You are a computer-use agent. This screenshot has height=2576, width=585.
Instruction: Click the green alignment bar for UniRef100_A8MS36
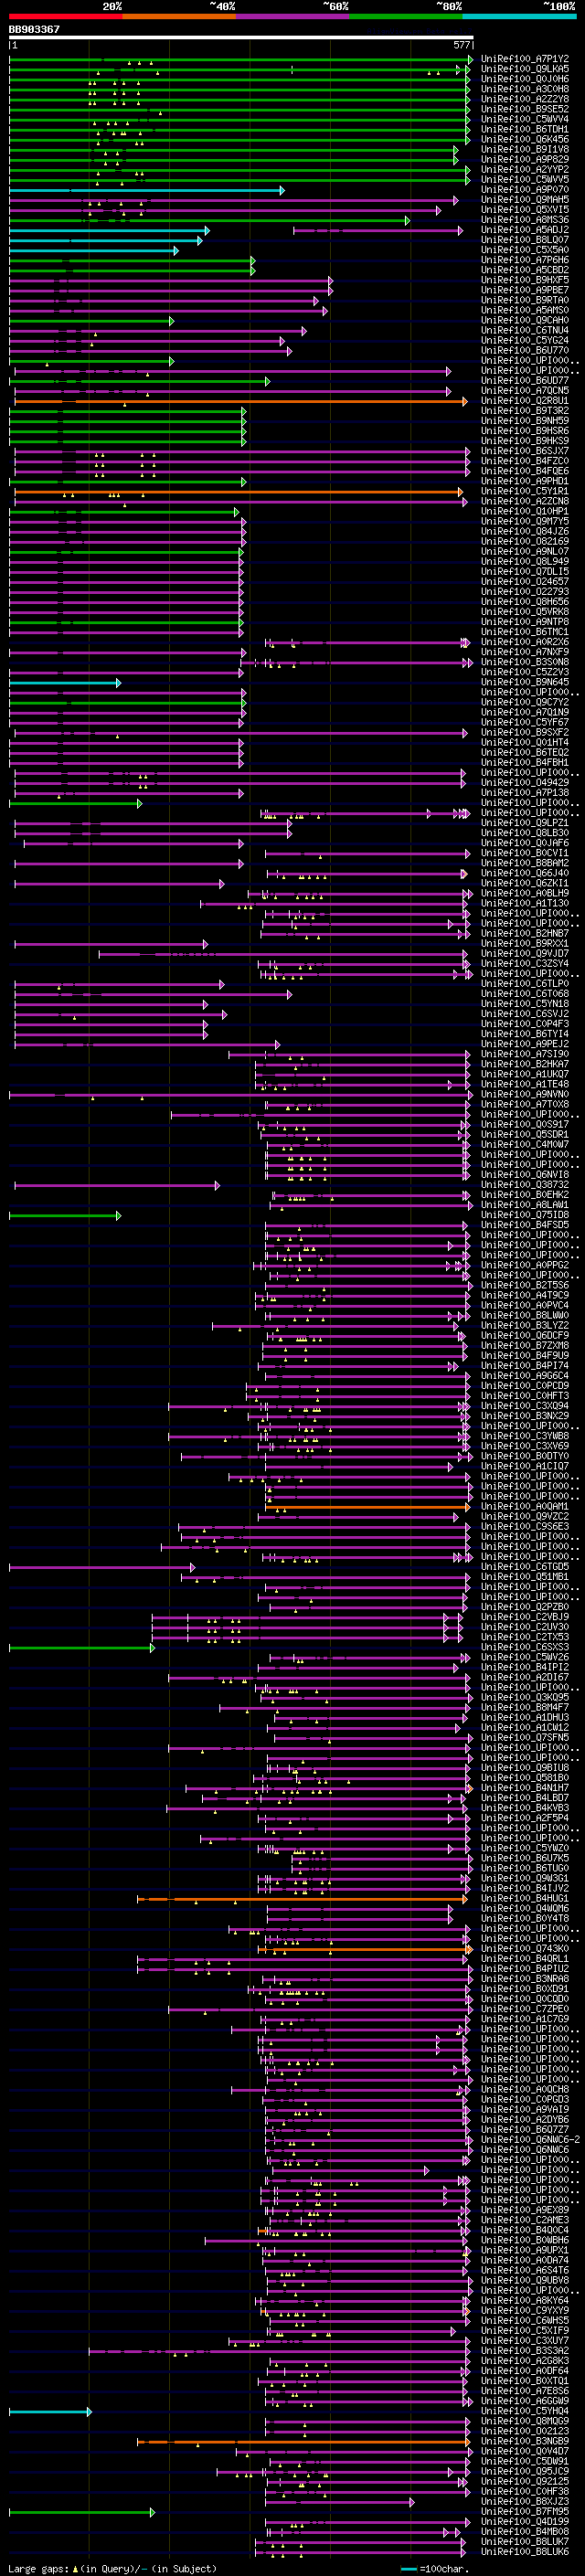[x=209, y=220]
